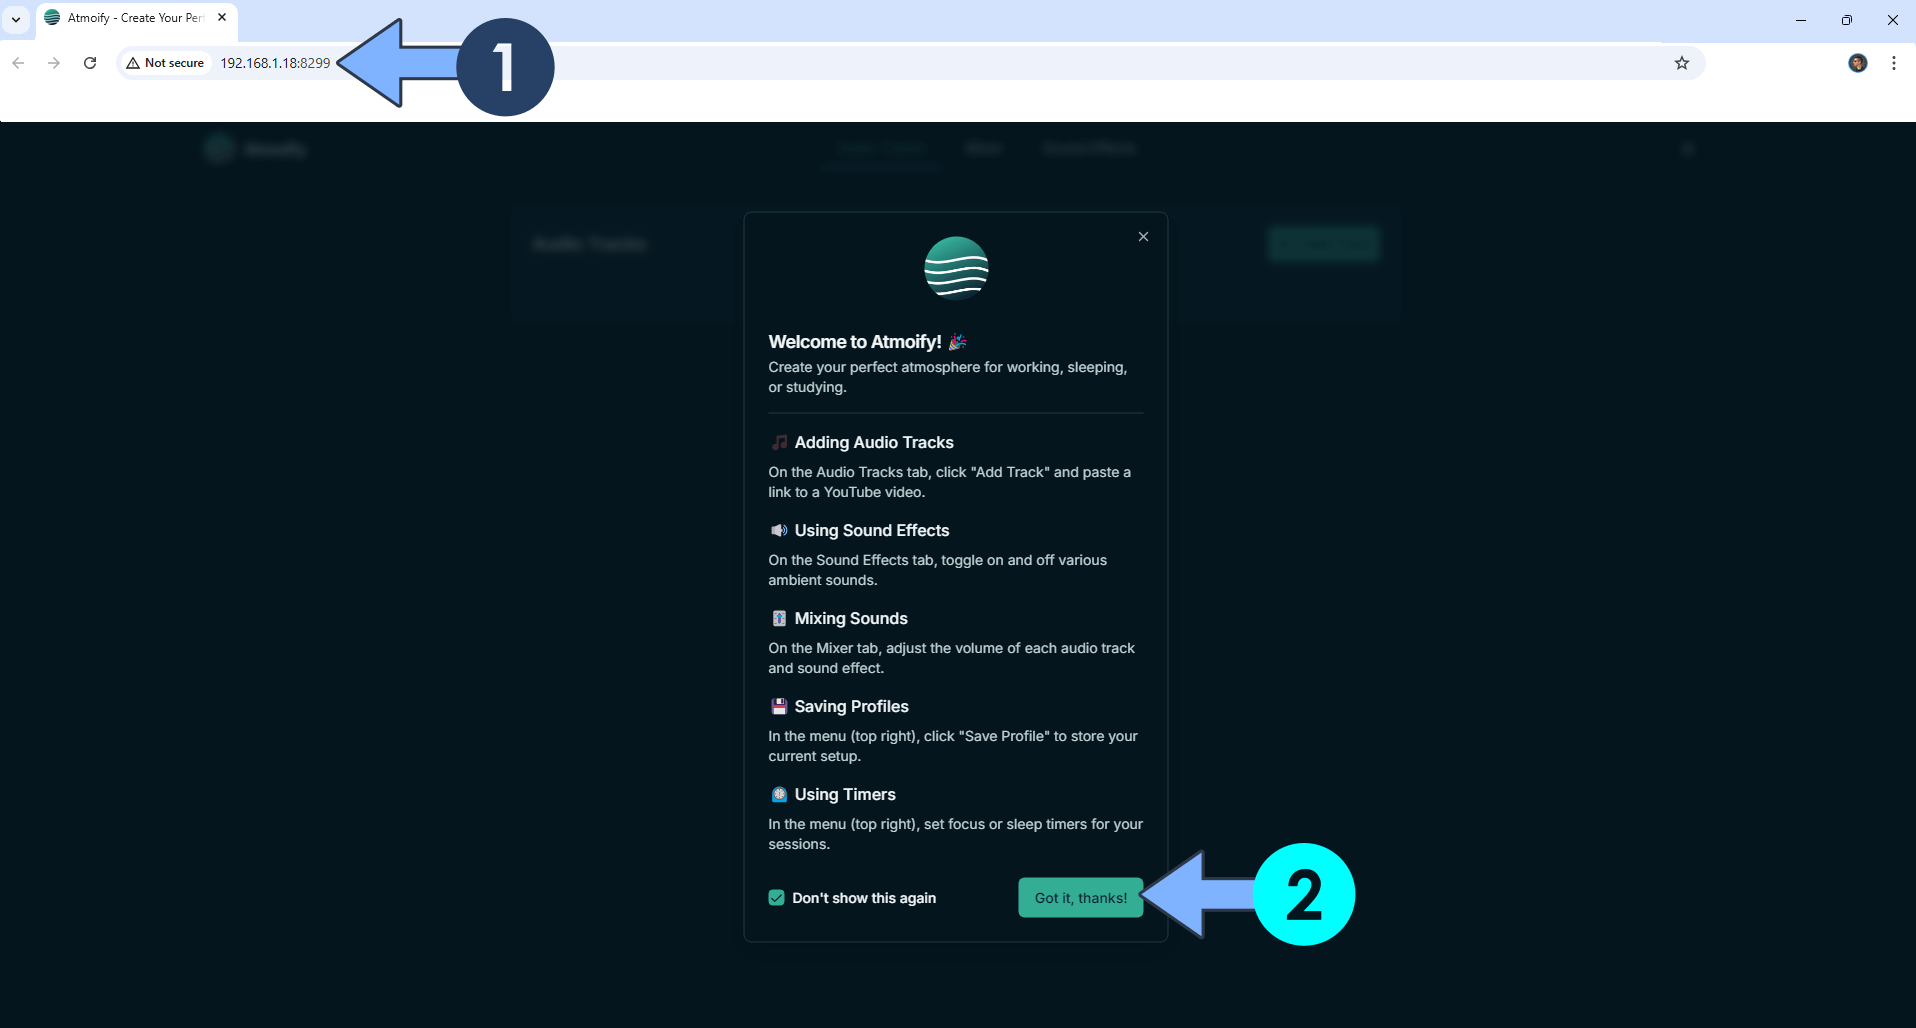Image resolution: width=1916 pixels, height=1028 pixels.
Task: Expand the browser tab search dropdown
Action: (16, 18)
